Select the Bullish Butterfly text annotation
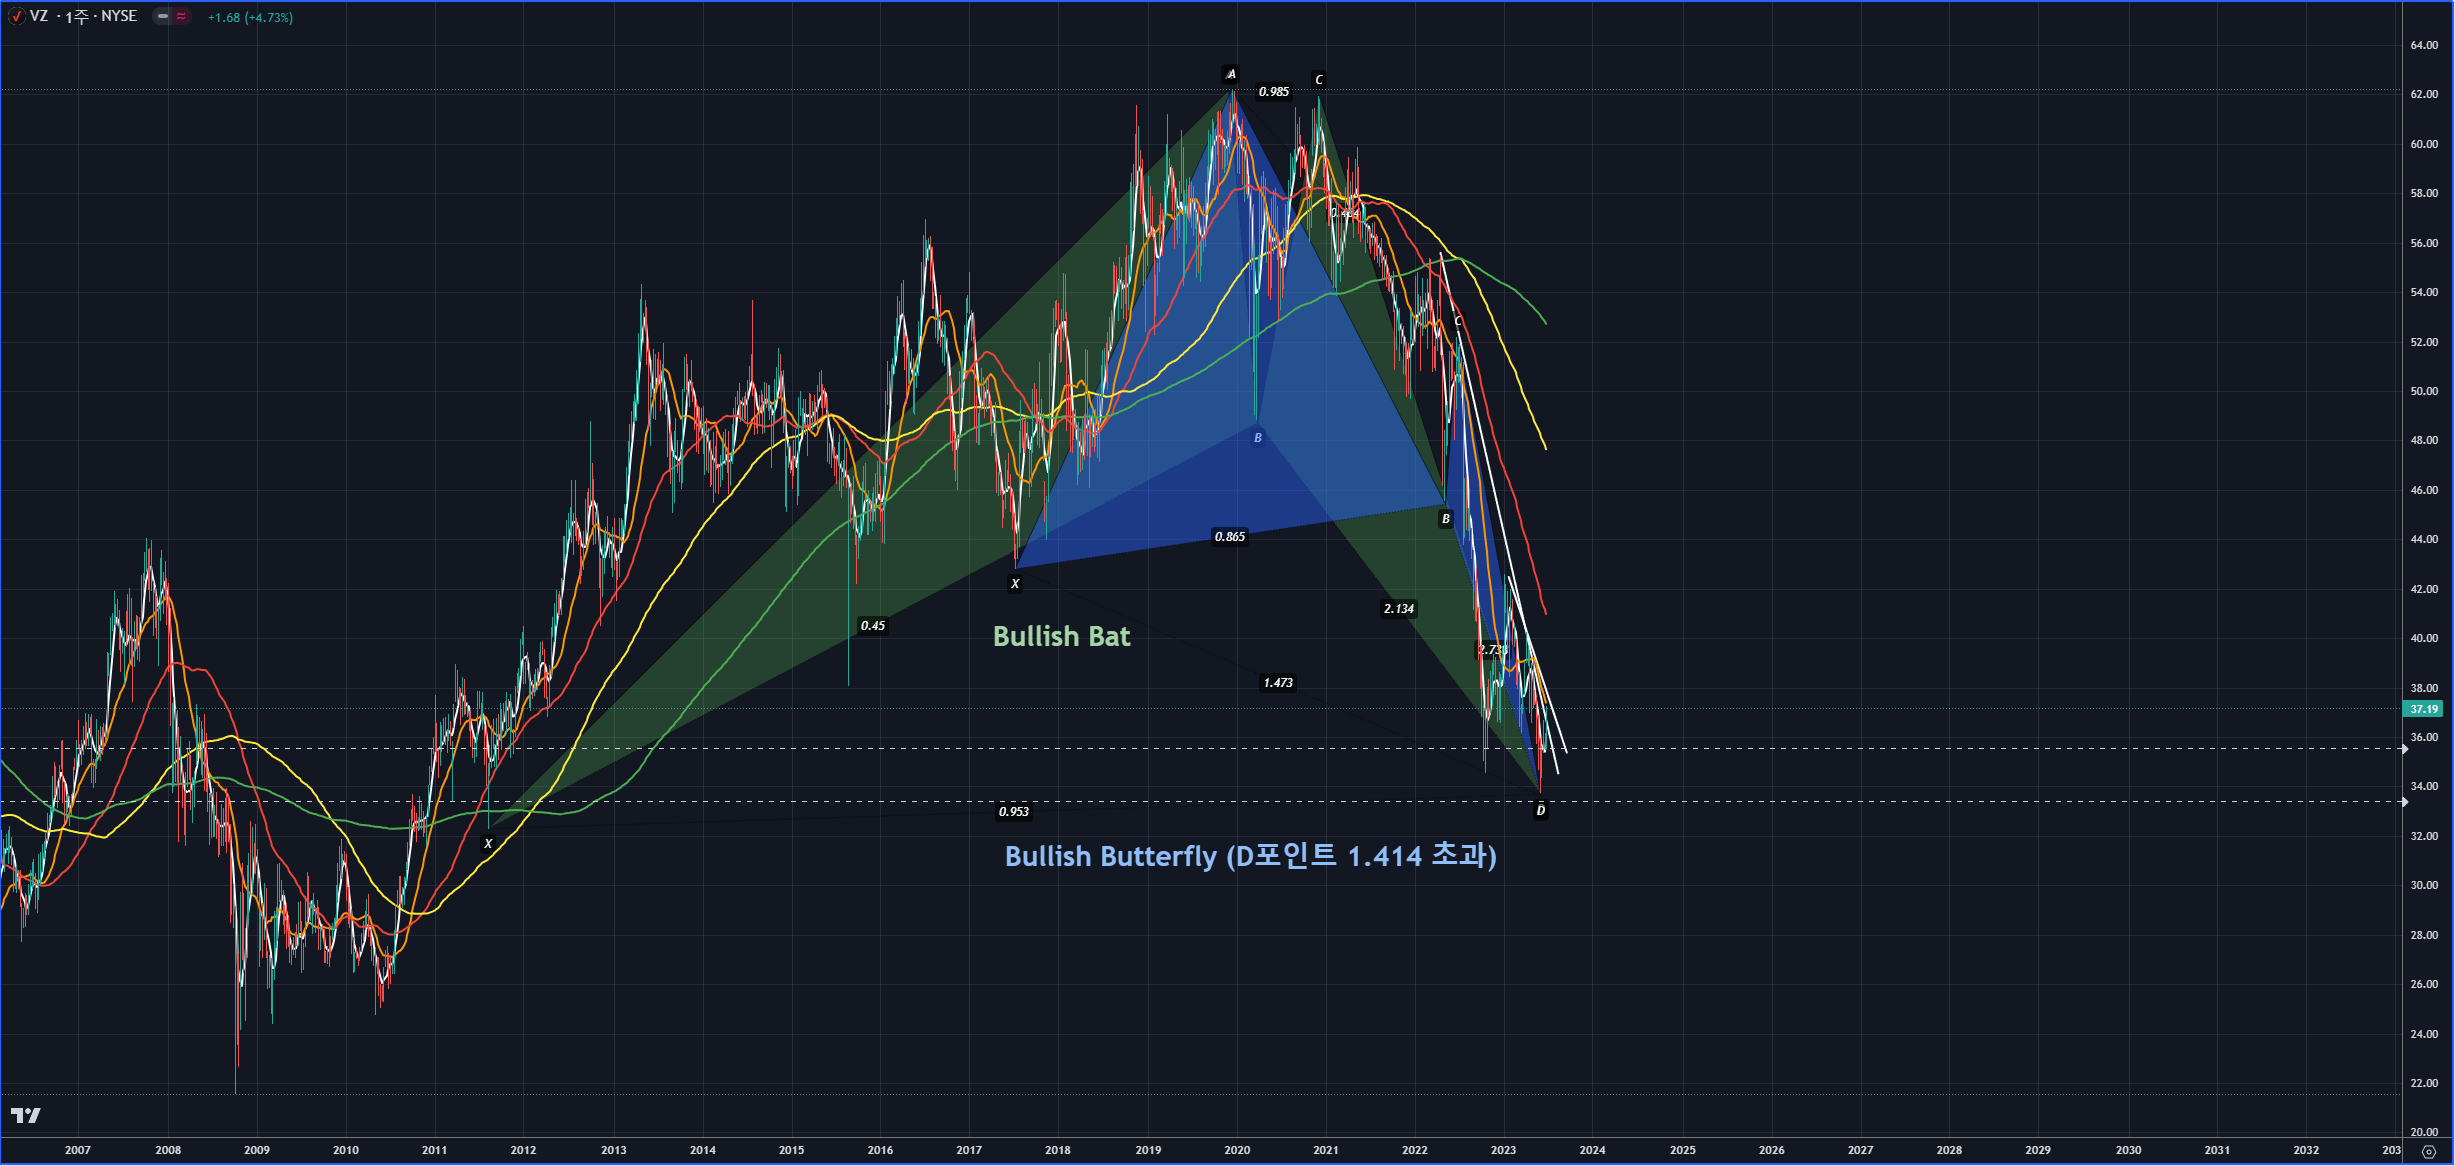2455x1166 pixels. (1250, 857)
